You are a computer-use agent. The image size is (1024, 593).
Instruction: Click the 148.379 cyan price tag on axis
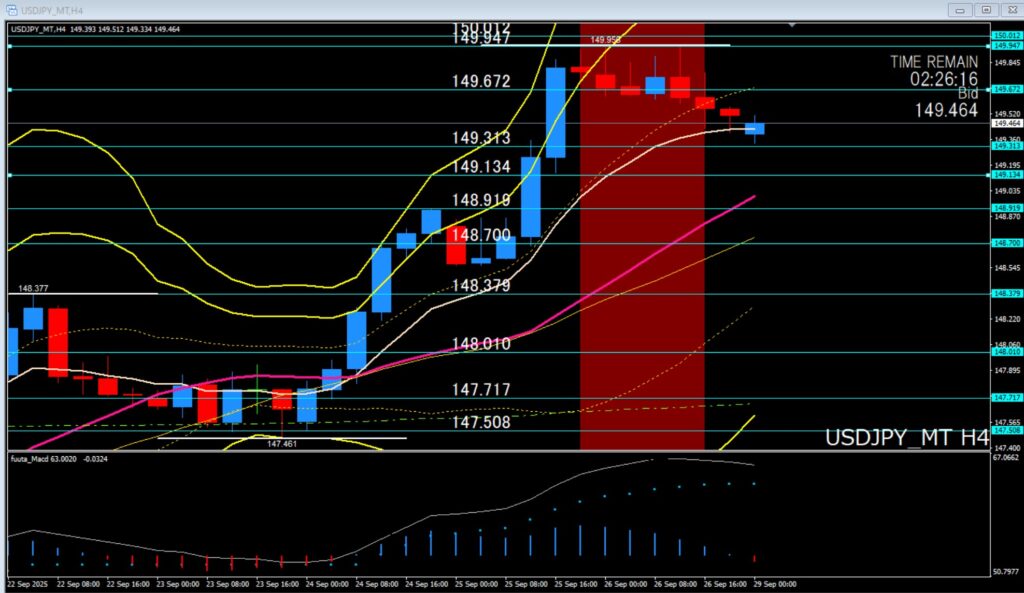1006,293
